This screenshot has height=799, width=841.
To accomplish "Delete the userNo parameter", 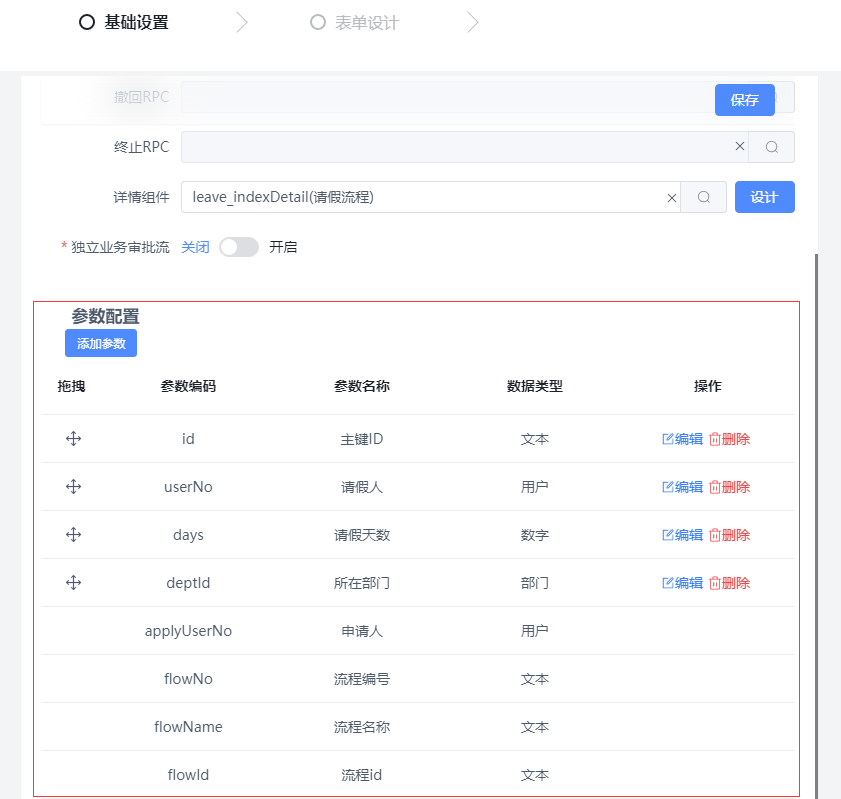I will tap(729, 487).
